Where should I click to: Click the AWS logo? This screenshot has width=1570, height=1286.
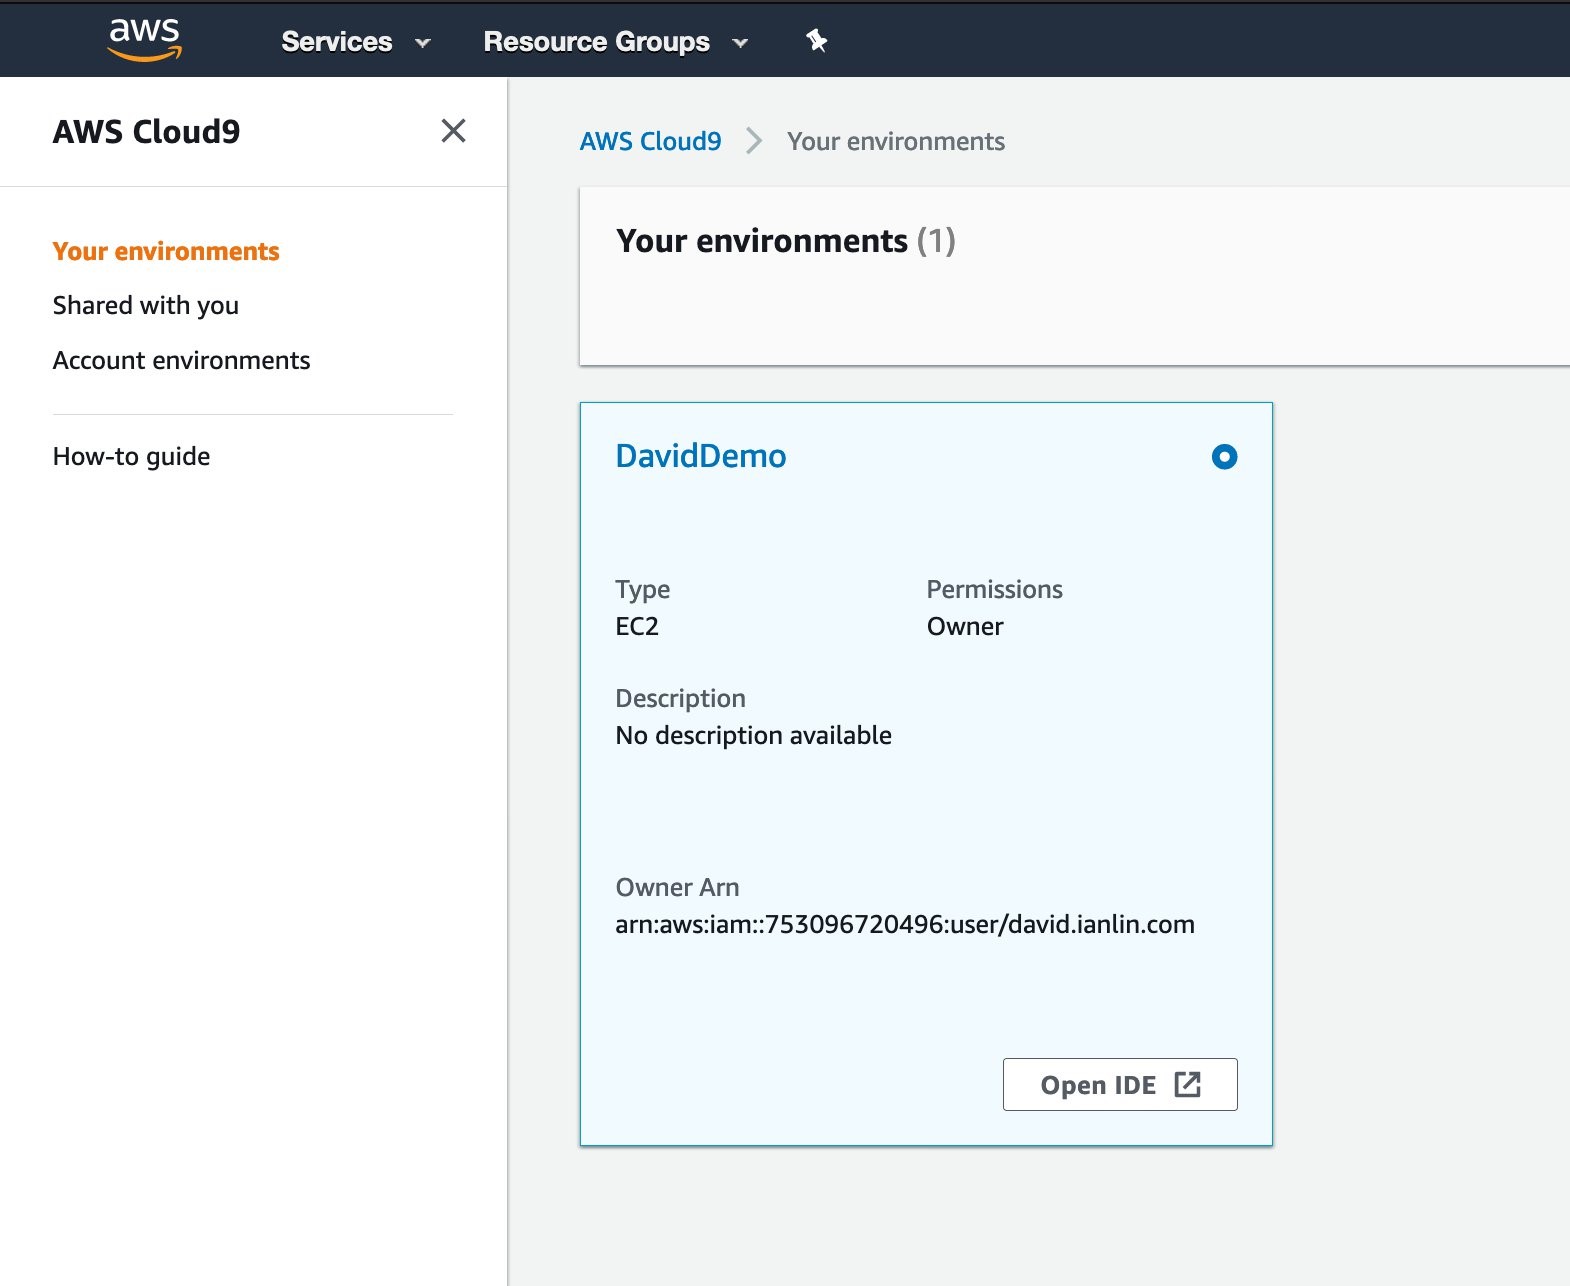pos(145,40)
